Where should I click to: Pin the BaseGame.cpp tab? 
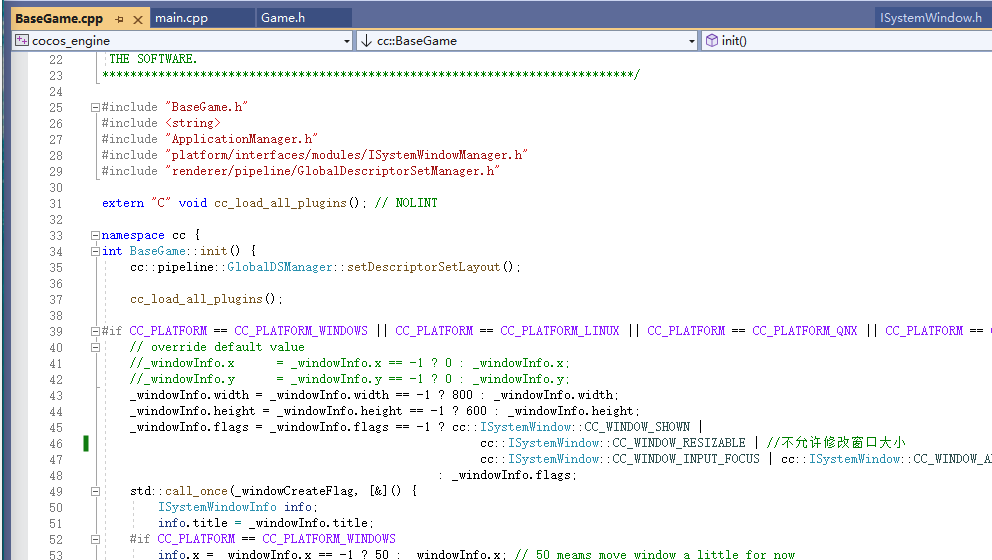click(x=120, y=19)
